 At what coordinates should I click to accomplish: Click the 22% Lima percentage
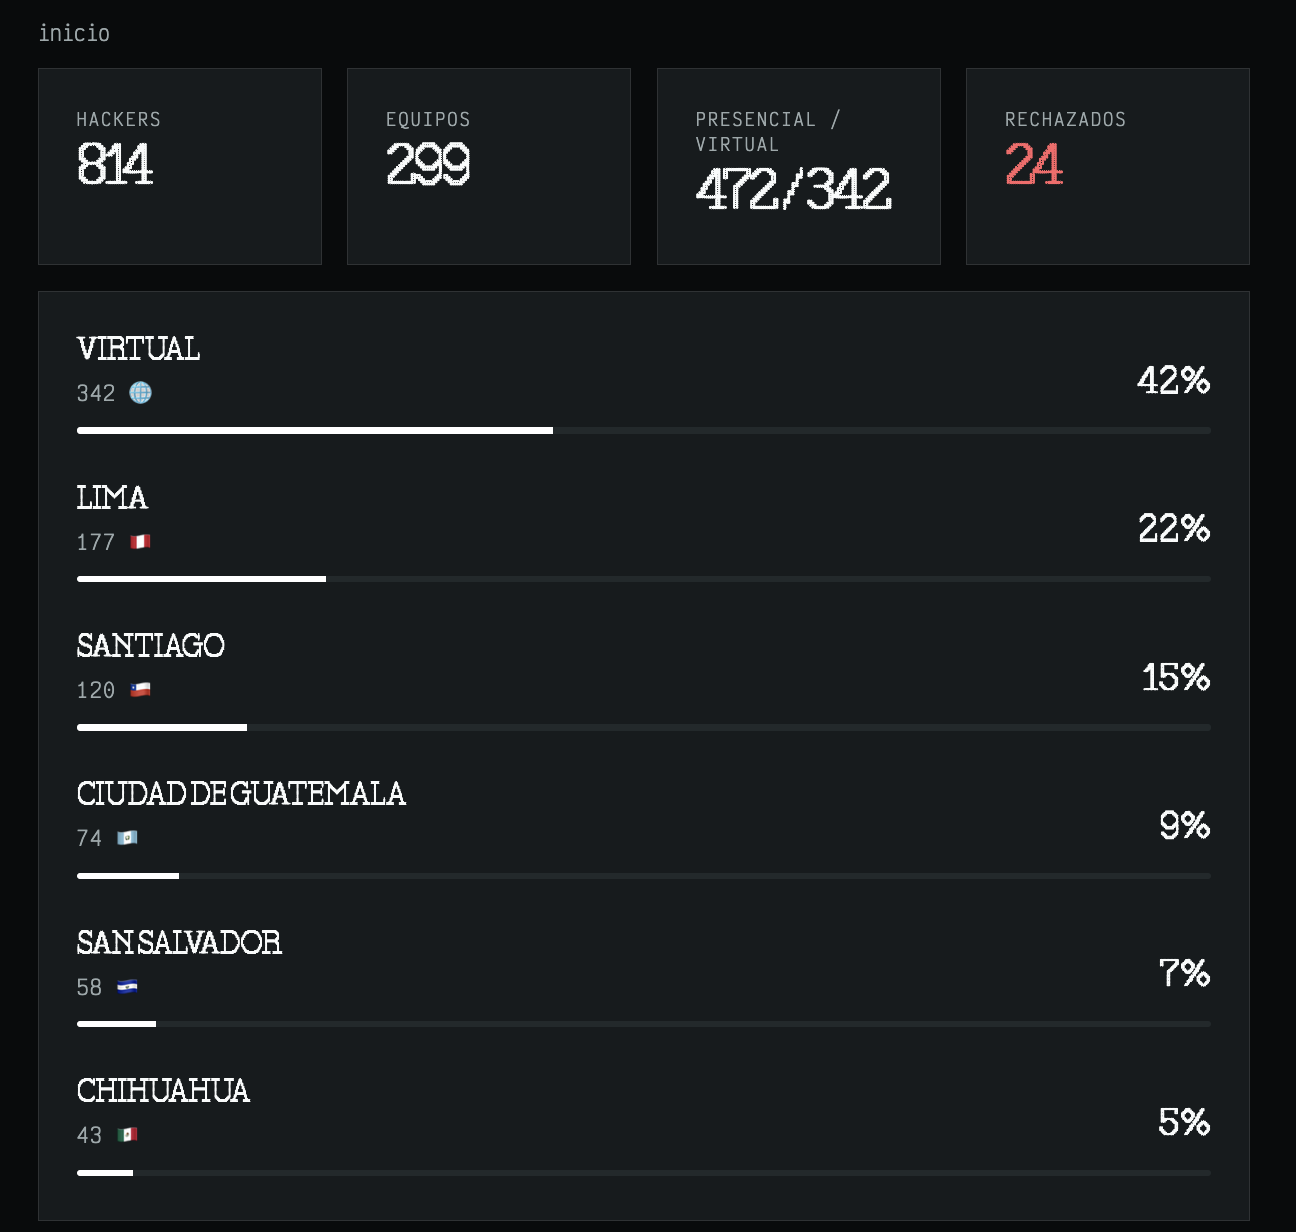click(x=1173, y=528)
